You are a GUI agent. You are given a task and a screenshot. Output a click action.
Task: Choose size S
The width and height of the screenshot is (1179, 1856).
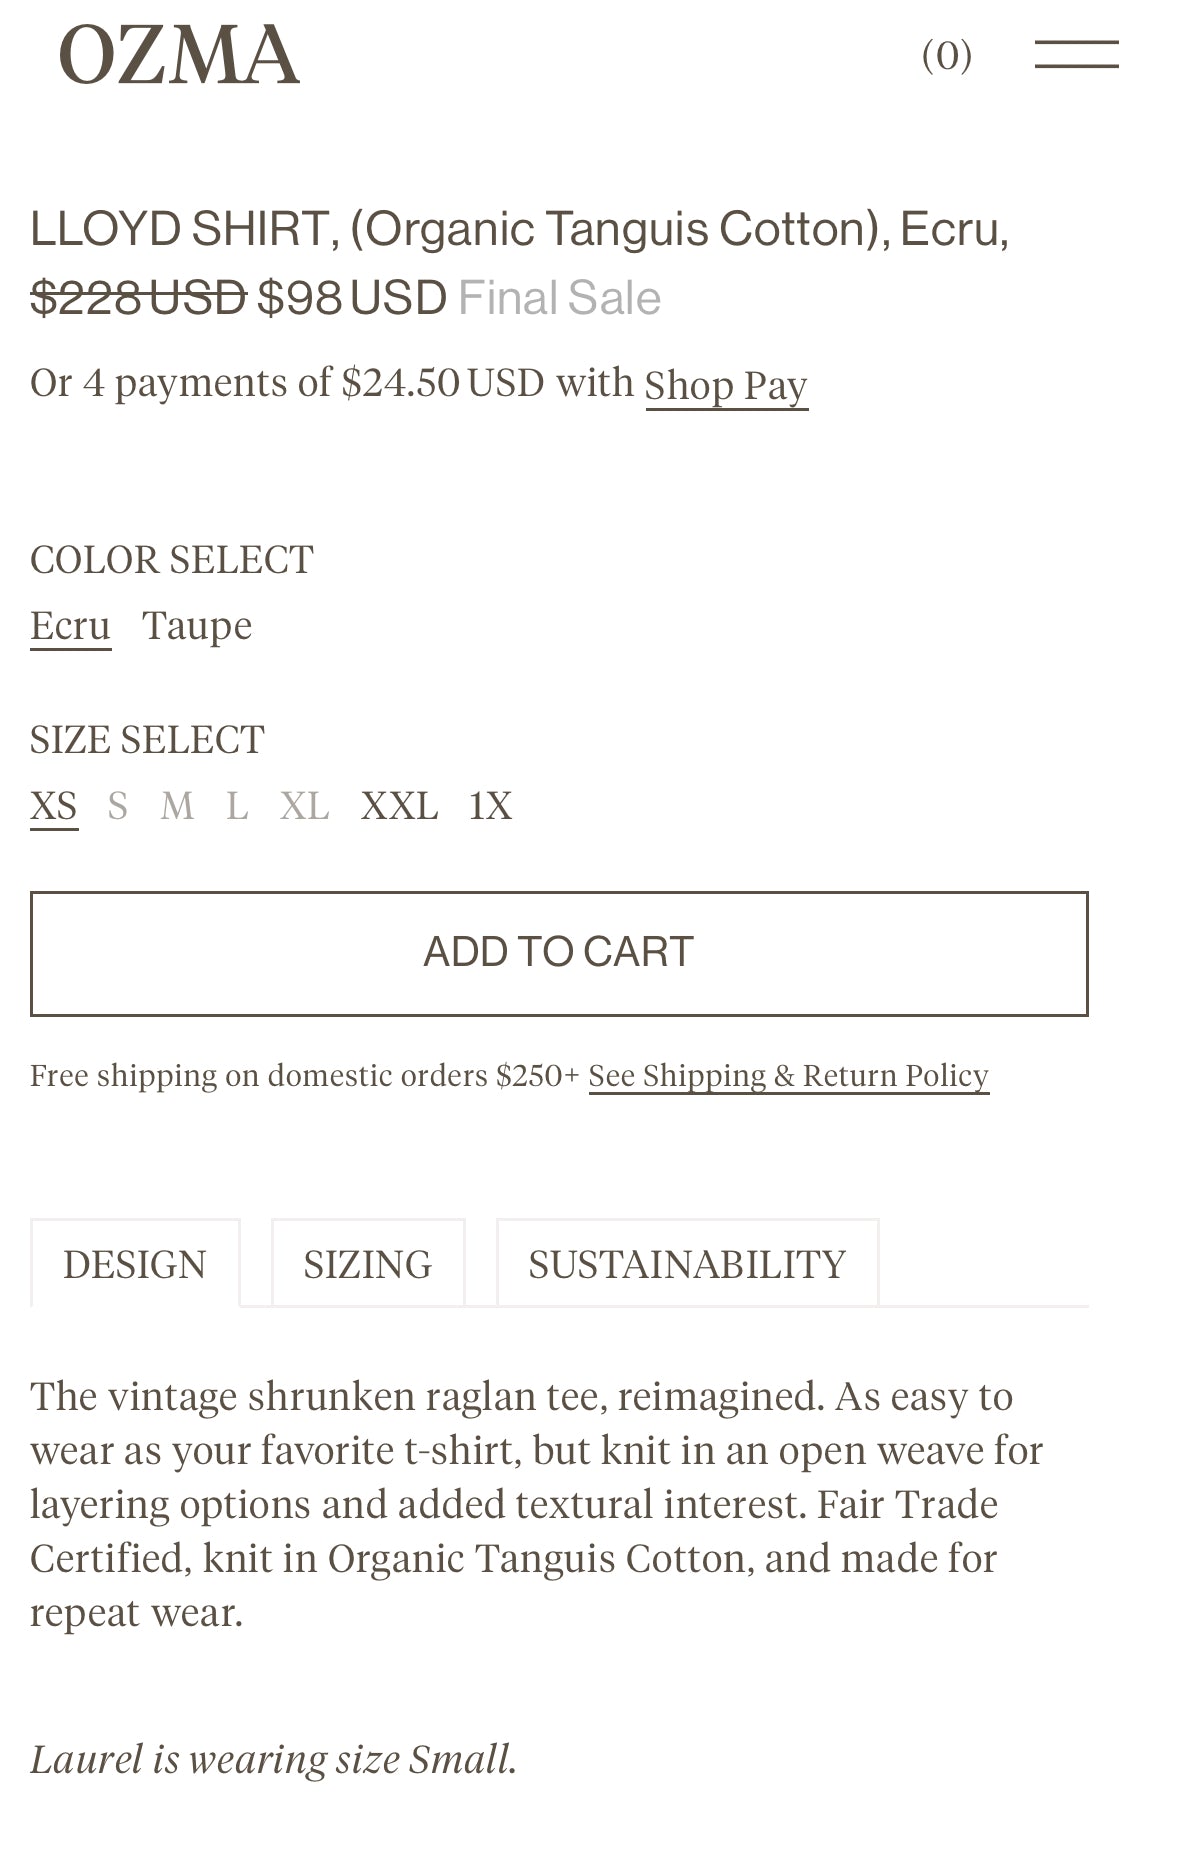[118, 806]
